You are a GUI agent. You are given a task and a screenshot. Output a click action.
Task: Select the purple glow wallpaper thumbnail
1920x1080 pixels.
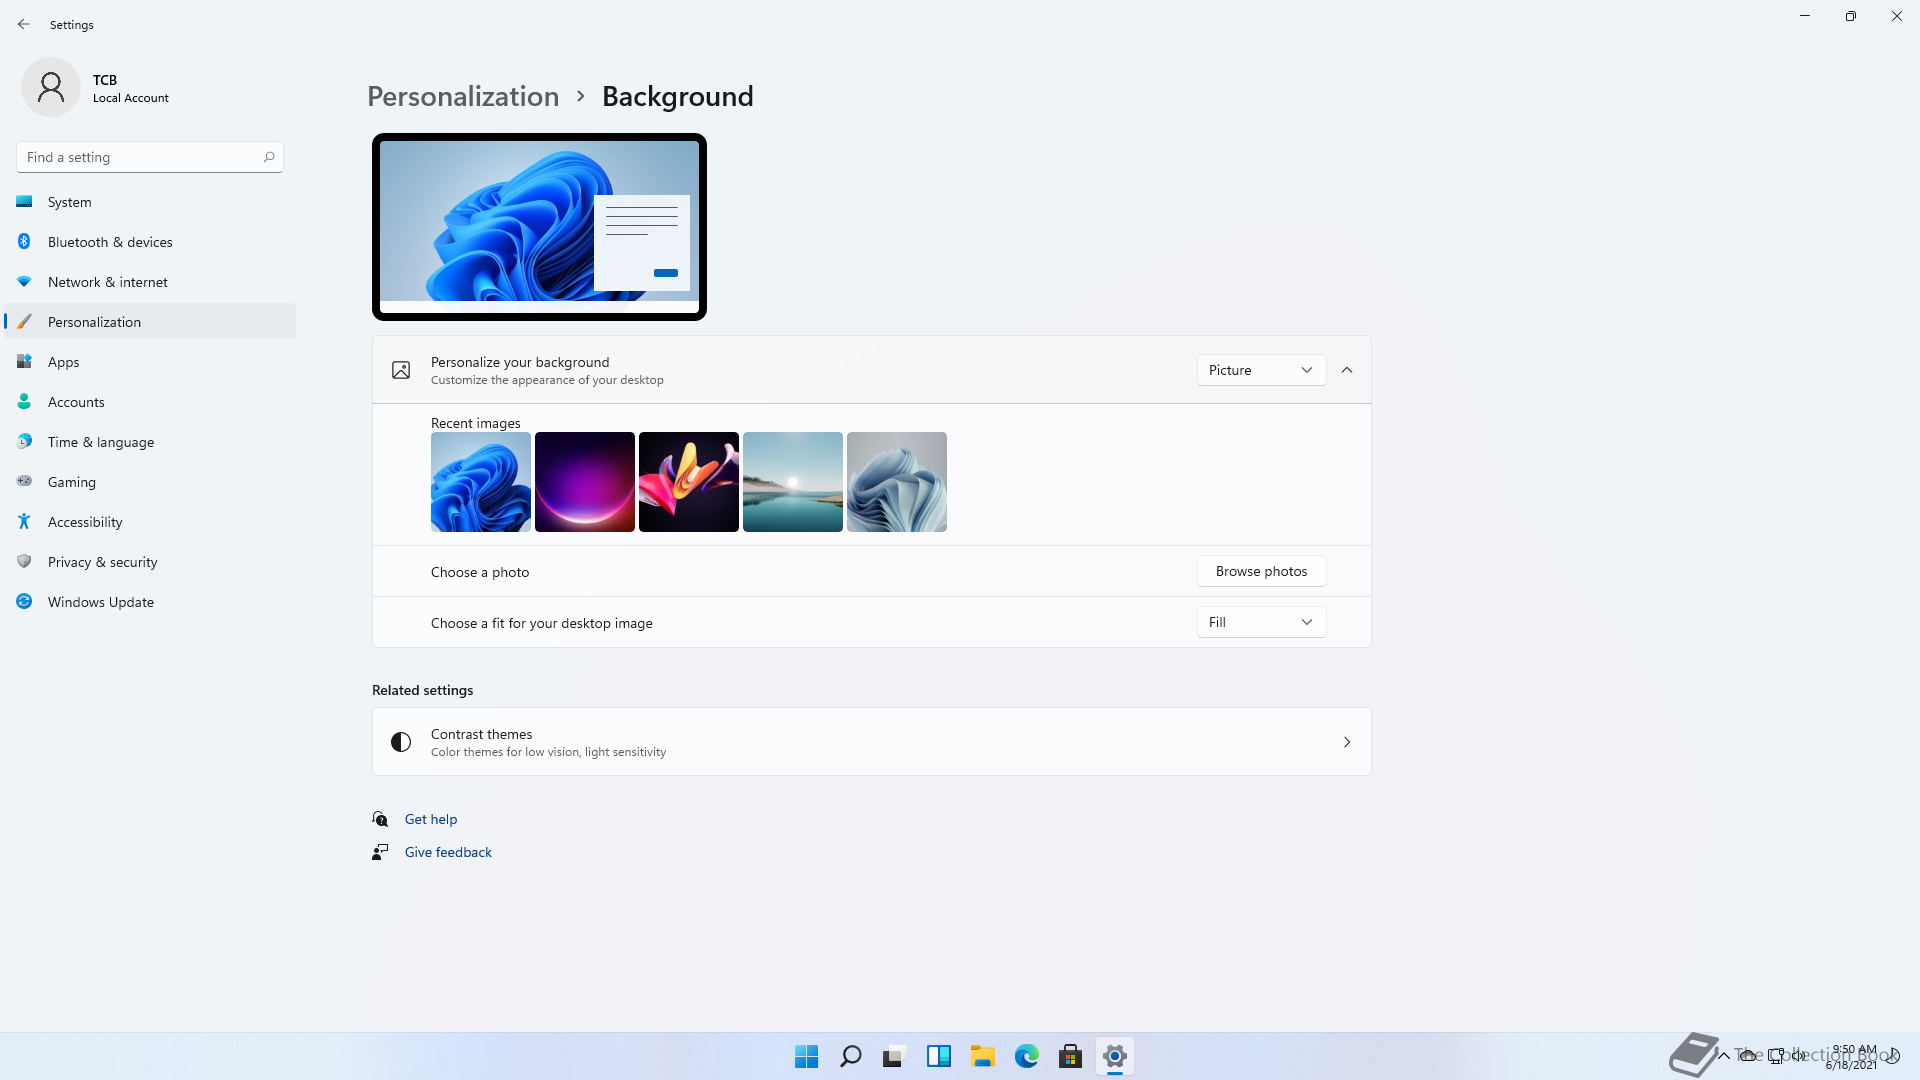click(x=585, y=482)
